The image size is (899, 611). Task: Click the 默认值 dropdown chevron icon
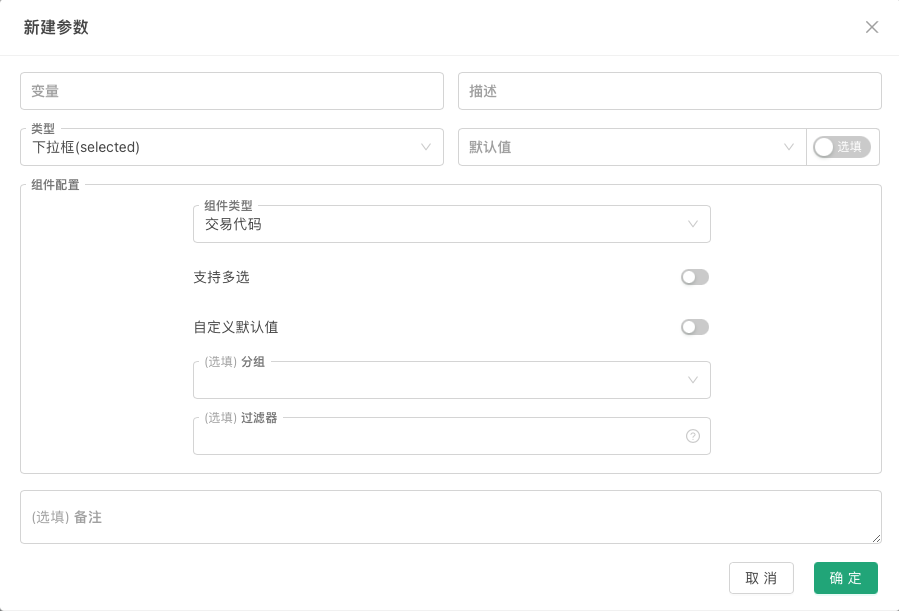coord(789,147)
